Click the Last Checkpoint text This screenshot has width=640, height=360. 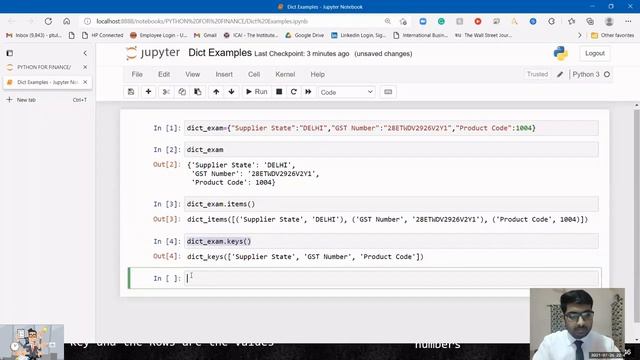(302, 54)
